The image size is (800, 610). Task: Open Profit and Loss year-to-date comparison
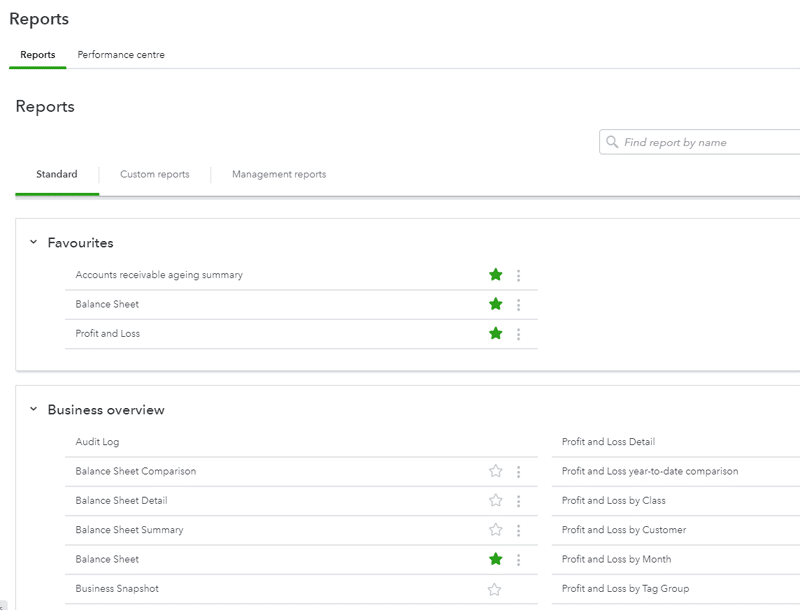[x=650, y=471]
